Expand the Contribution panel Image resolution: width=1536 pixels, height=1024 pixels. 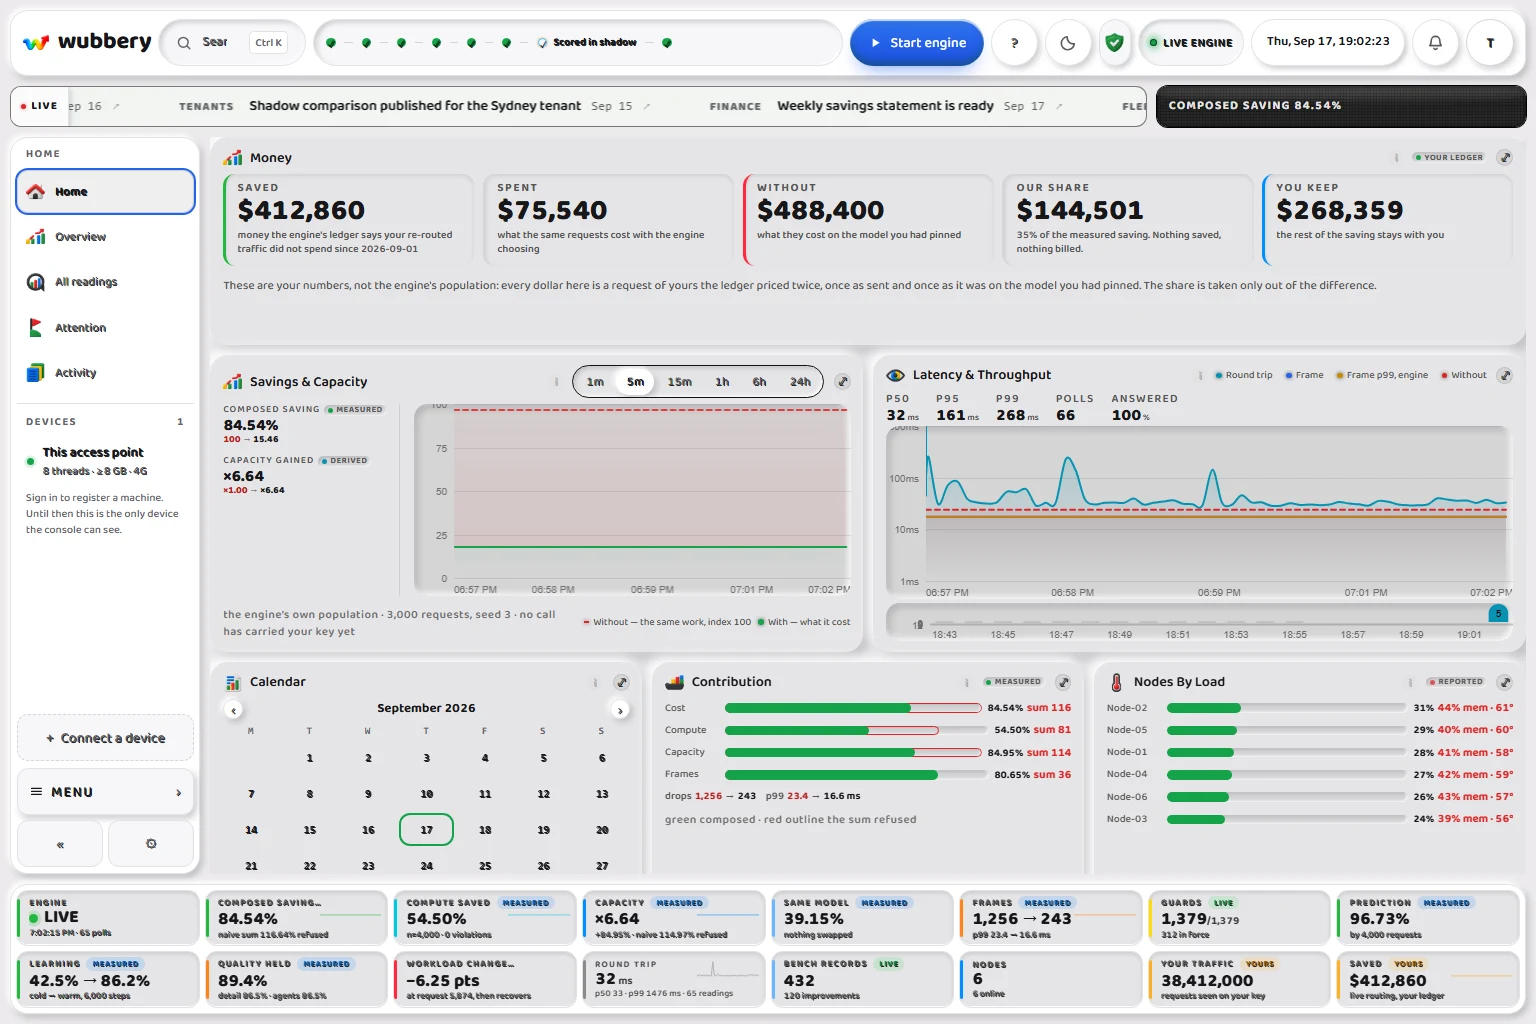[x=1063, y=682]
